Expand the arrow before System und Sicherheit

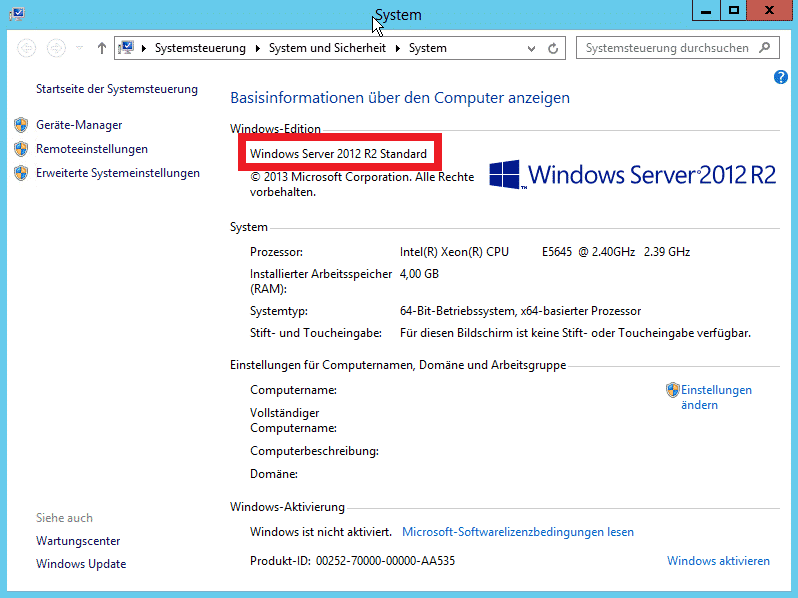(x=258, y=48)
